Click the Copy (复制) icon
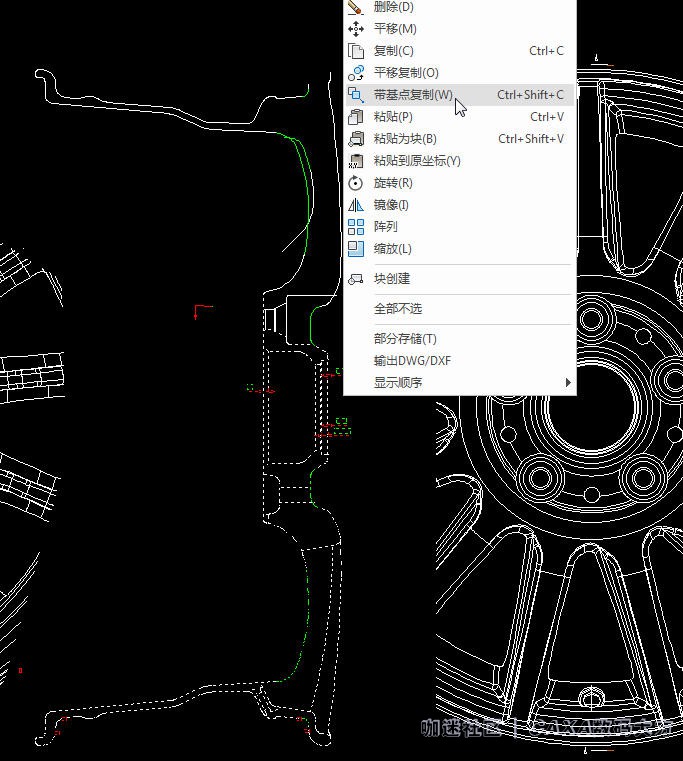 click(355, 51)
